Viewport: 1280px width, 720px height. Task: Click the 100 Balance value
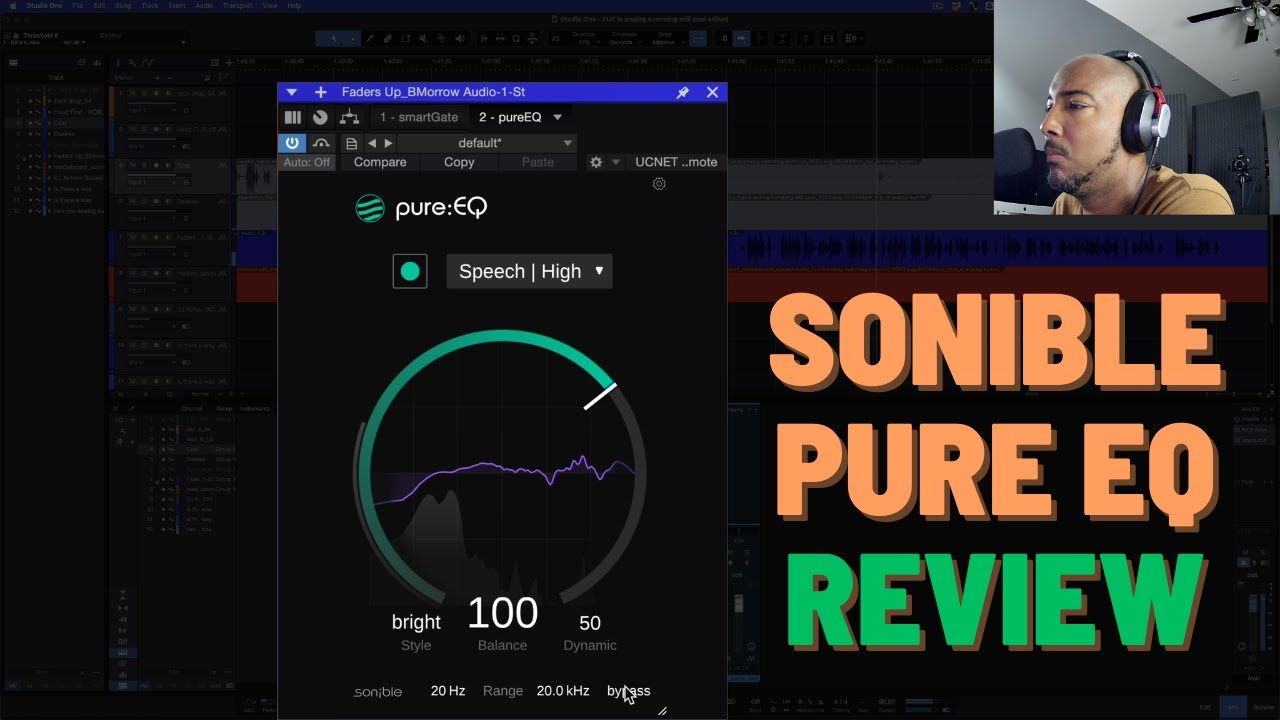502,613
